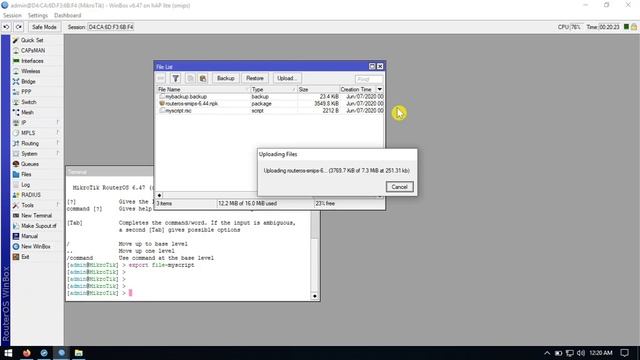Click the remove button in File List
640x360 pixels.
[x=161, y=78]
